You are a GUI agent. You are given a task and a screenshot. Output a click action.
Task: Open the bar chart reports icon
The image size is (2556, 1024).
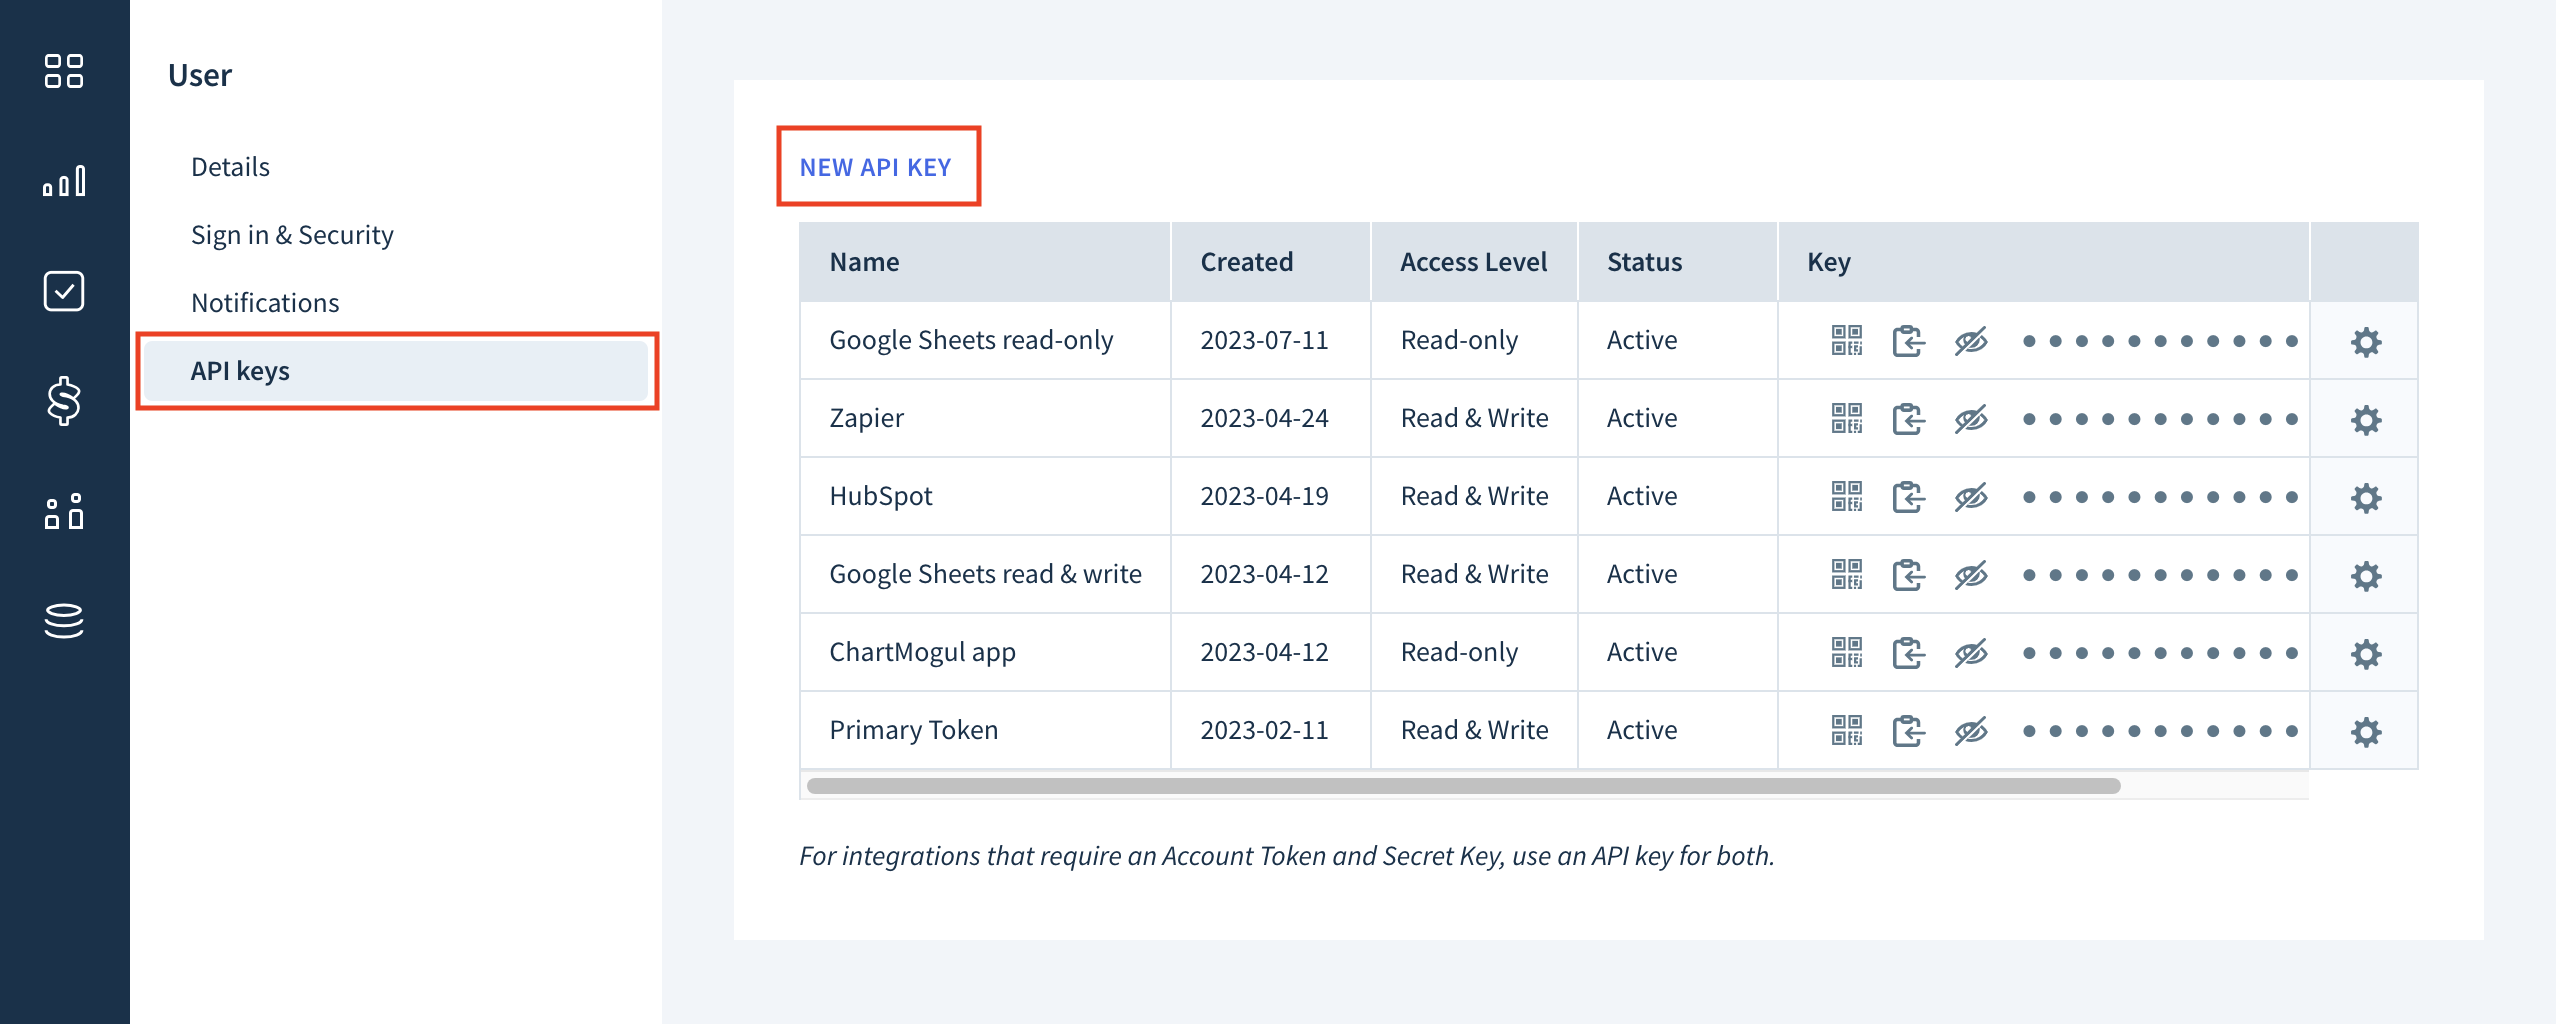[x=64, y=181]
